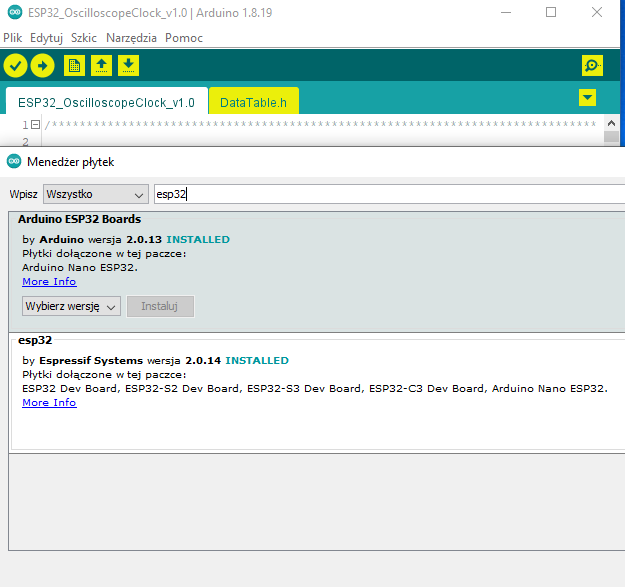Screen dimensions: 625x587
Task: Open the Szkic menu
Action: tap(84, 38)
